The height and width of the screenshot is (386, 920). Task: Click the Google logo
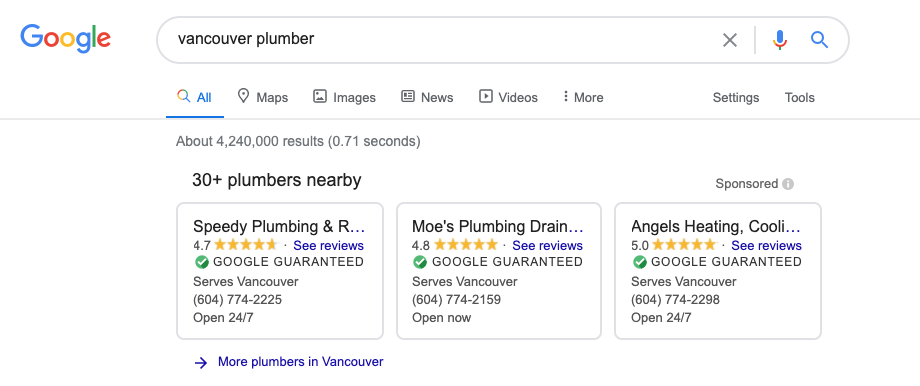(x=66, y=39)
